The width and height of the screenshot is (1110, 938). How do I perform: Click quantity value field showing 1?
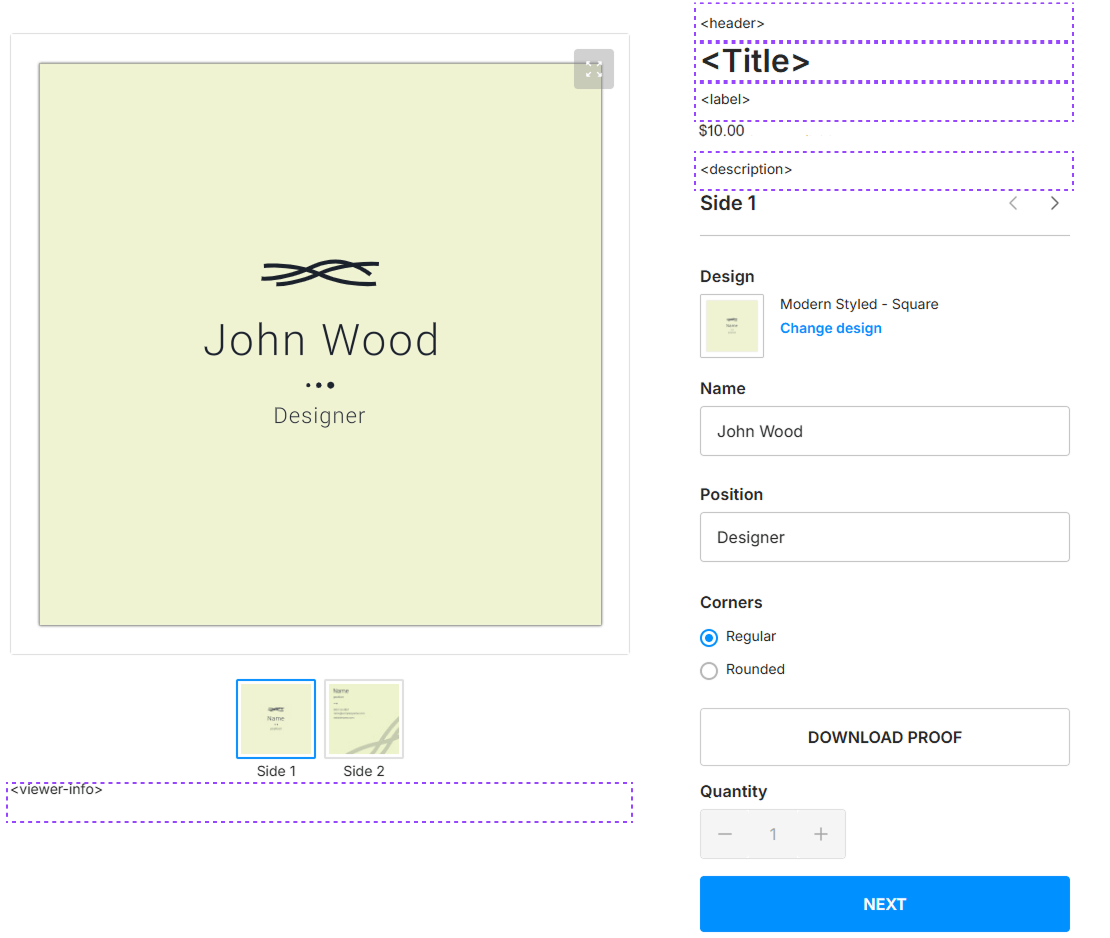(x=773, y=834)
